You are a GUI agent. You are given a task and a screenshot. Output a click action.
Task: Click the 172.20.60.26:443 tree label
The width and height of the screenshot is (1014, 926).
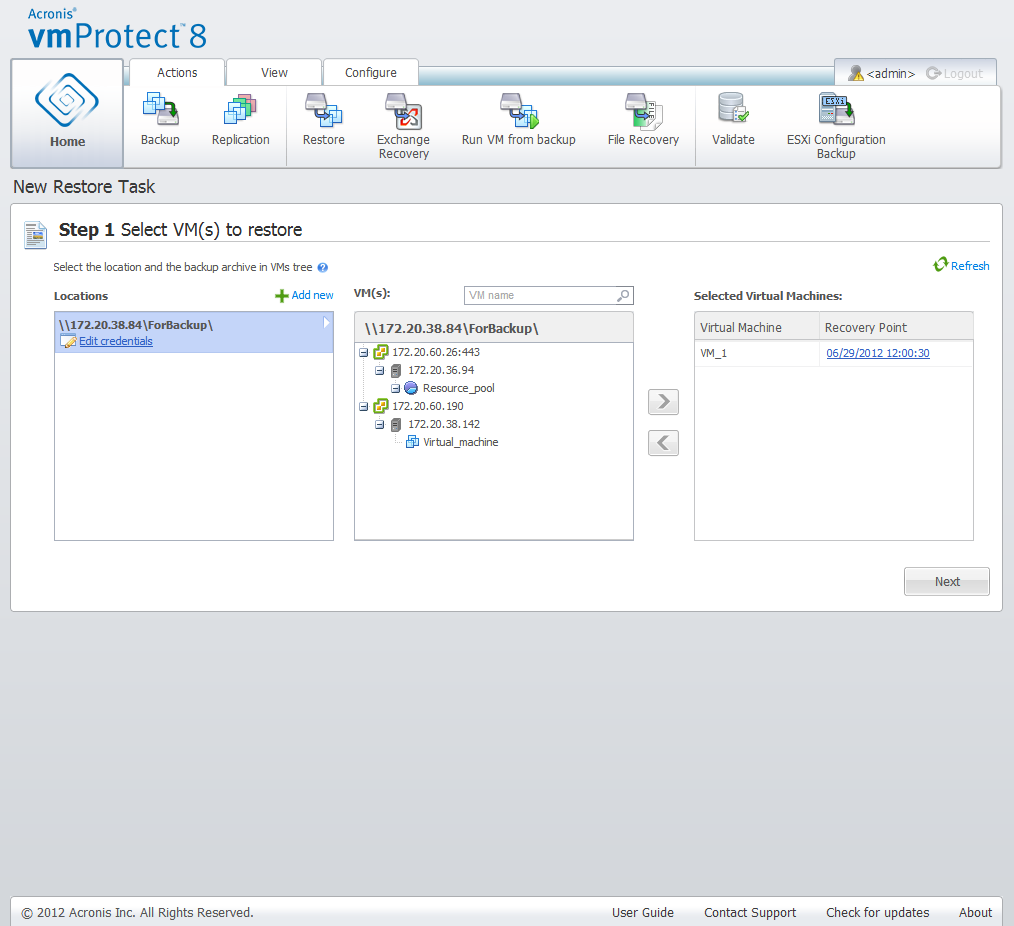pos(436,352)
